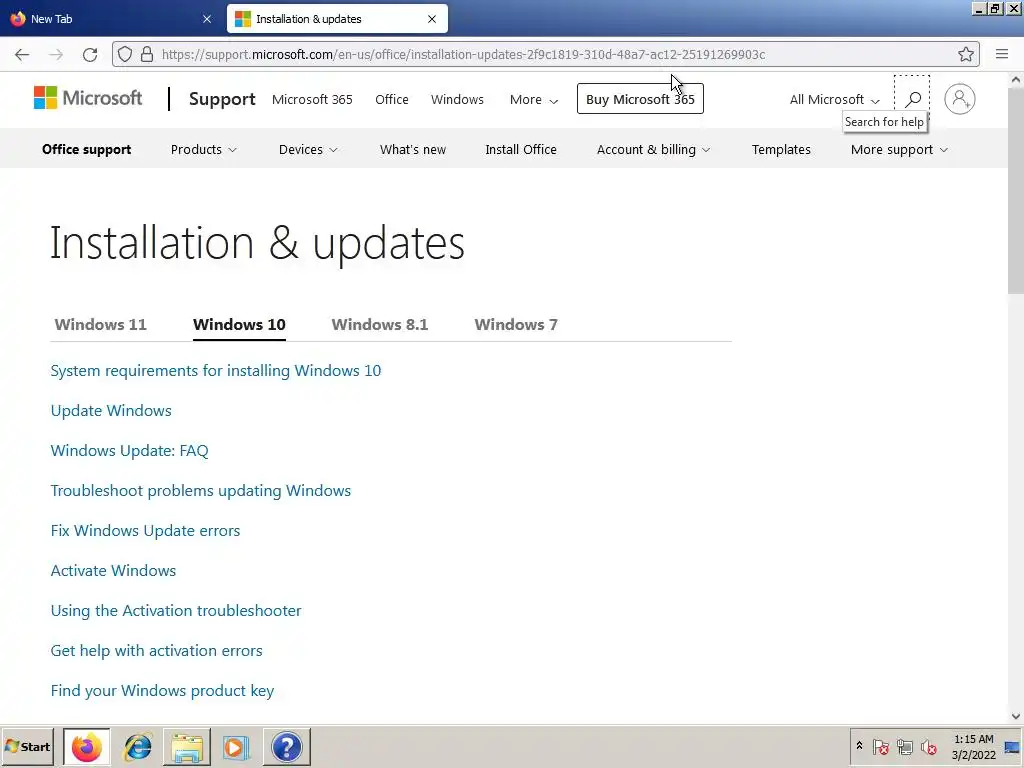Image resolution: width=1024 pixels, height=768 pixels.
Task: Click the page scrollbar up arrow
Action: [x=1016, y=80]
